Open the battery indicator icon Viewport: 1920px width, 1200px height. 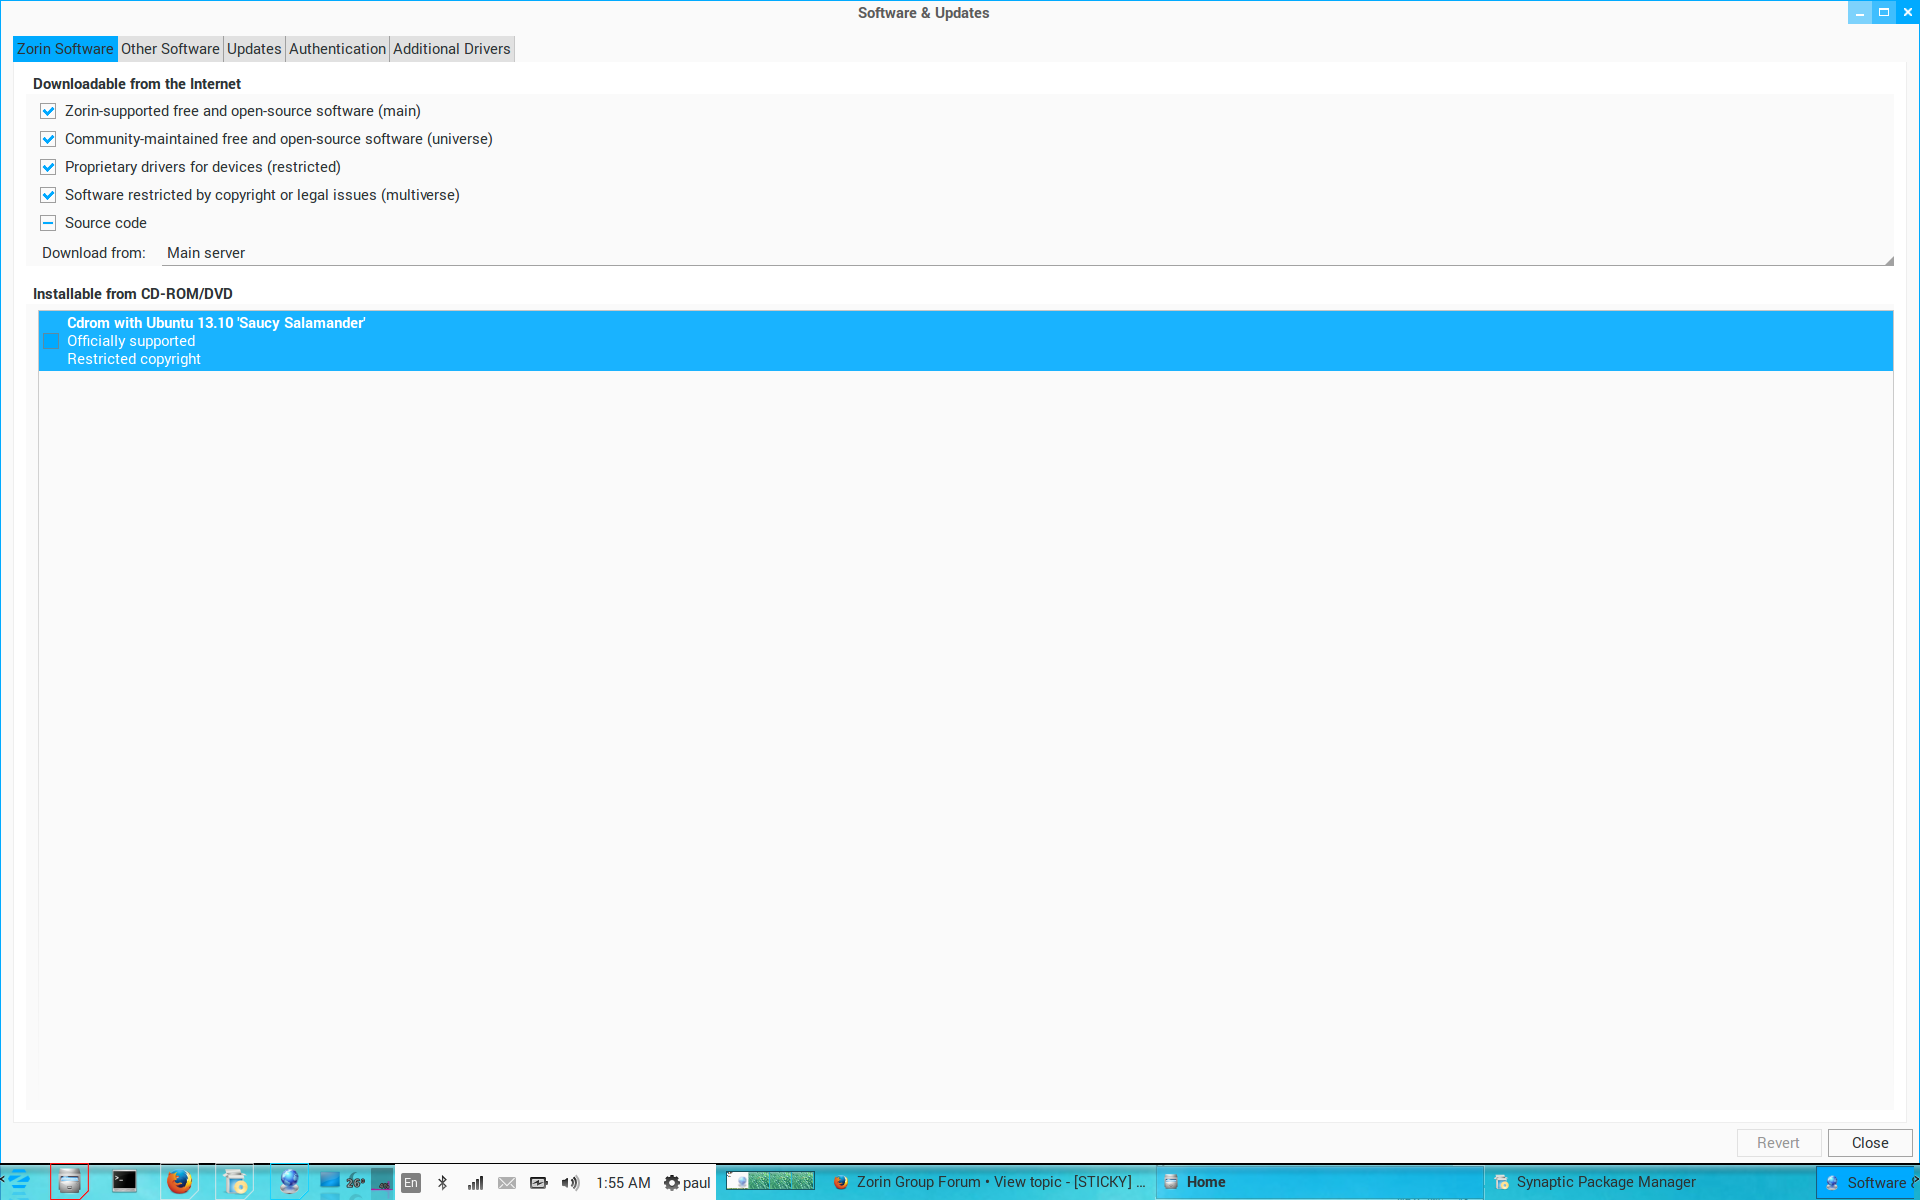539,1183
